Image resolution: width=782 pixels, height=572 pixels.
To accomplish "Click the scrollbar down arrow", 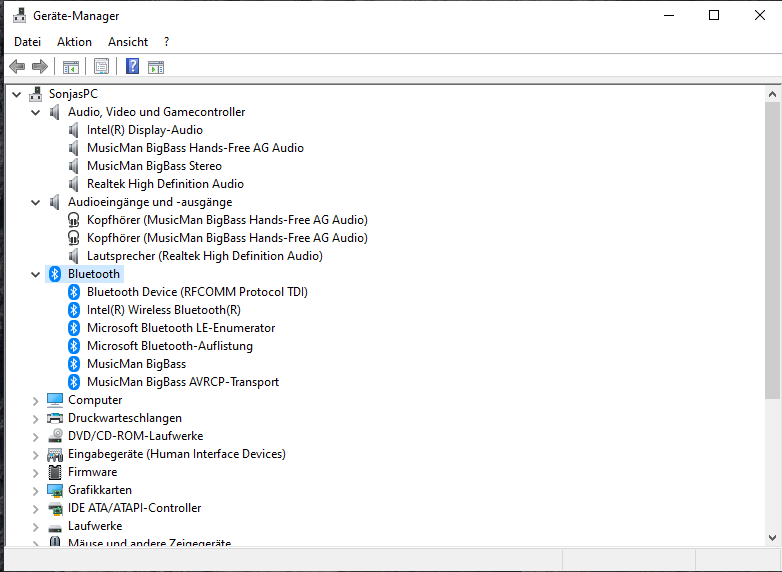I will [773, 538].
